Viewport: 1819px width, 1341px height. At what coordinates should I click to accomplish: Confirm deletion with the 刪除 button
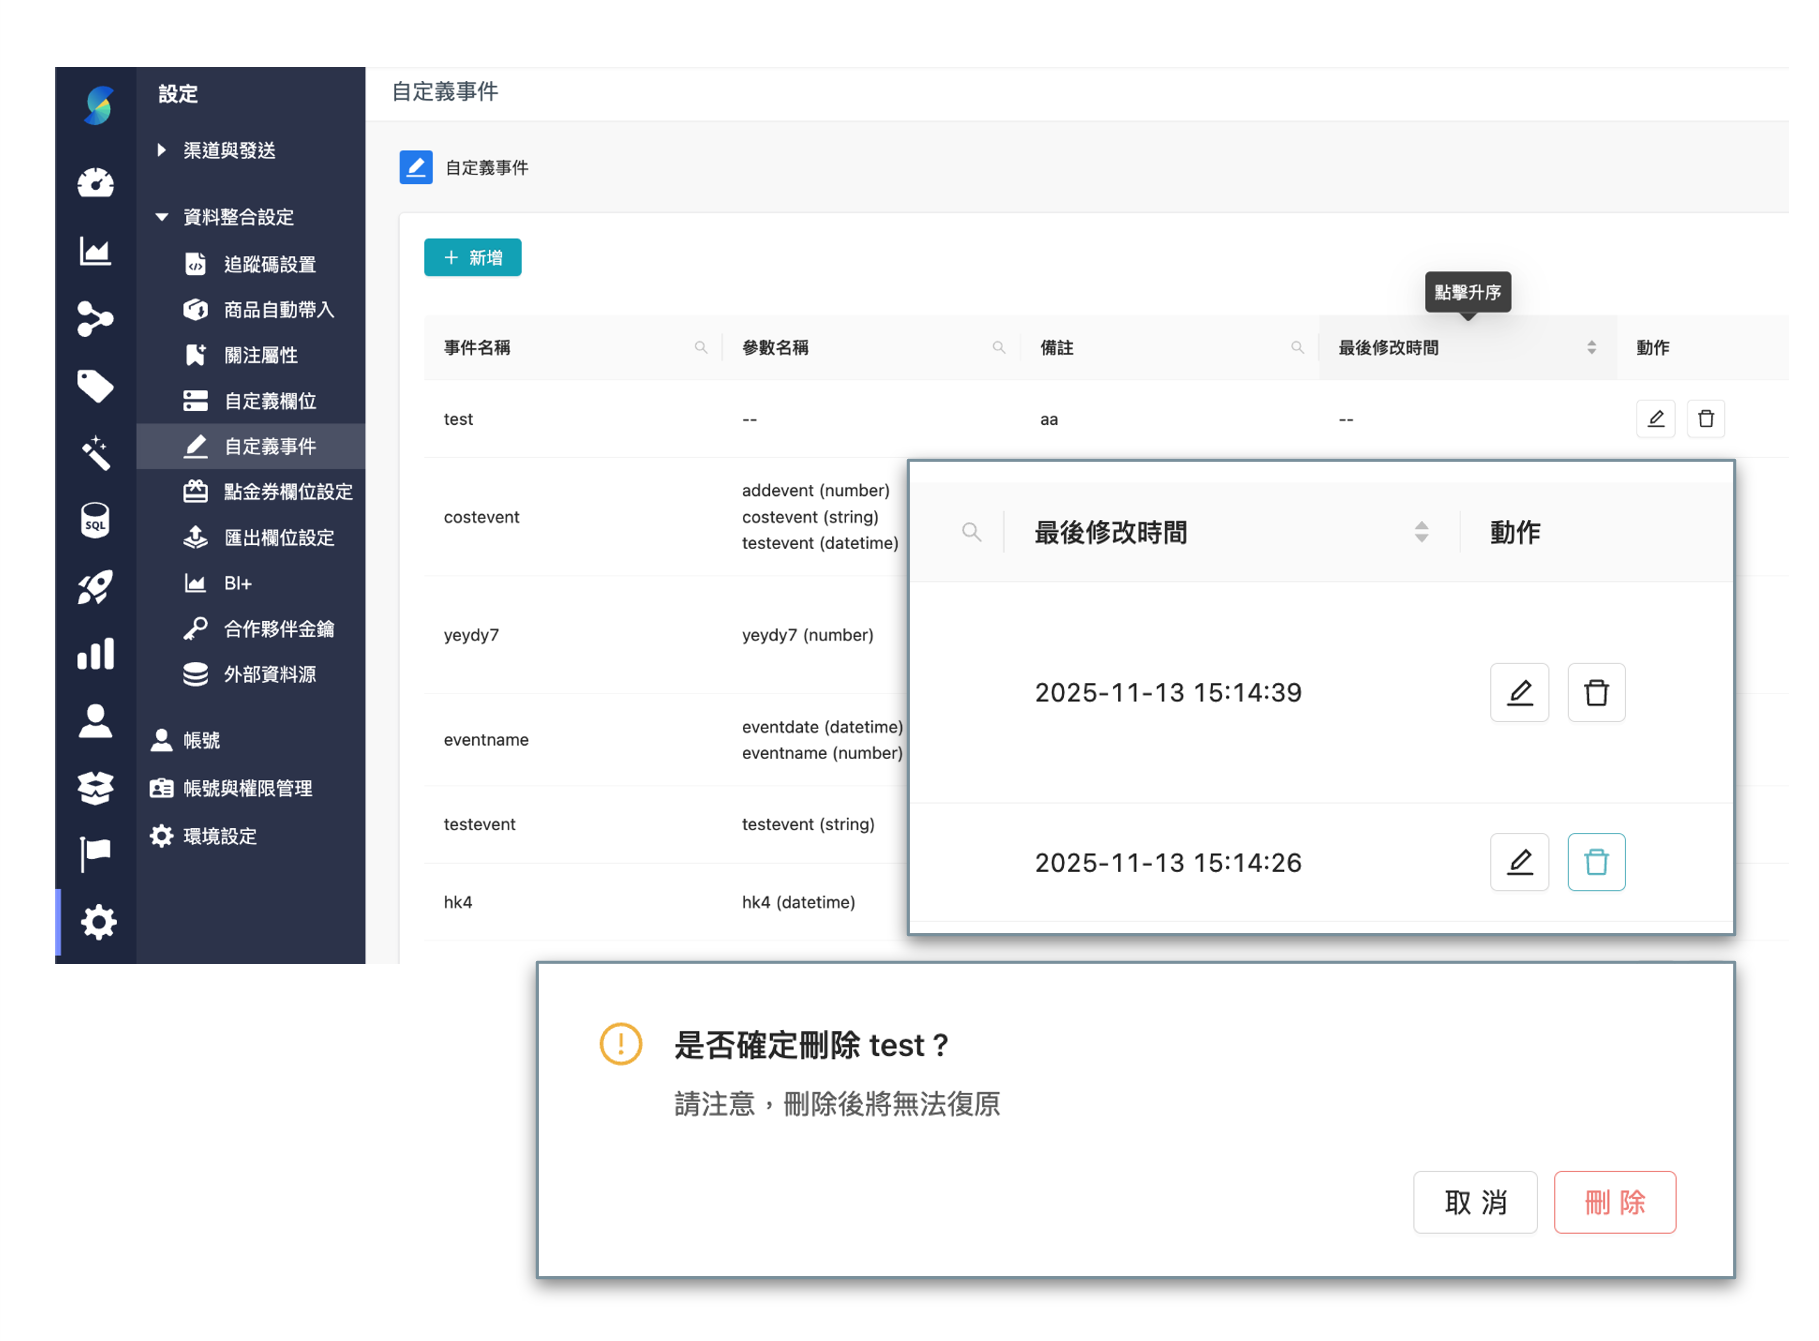(1613, 1203)
